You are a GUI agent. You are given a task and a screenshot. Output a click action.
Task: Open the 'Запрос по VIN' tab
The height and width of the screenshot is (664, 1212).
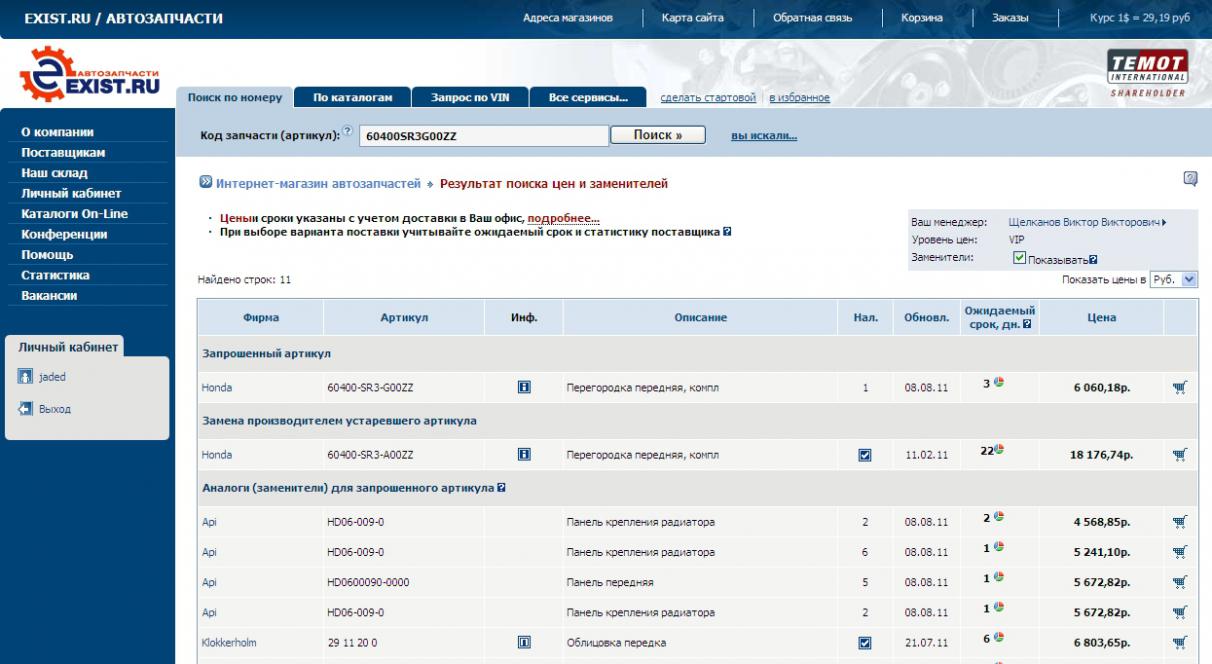pos(470,98)
